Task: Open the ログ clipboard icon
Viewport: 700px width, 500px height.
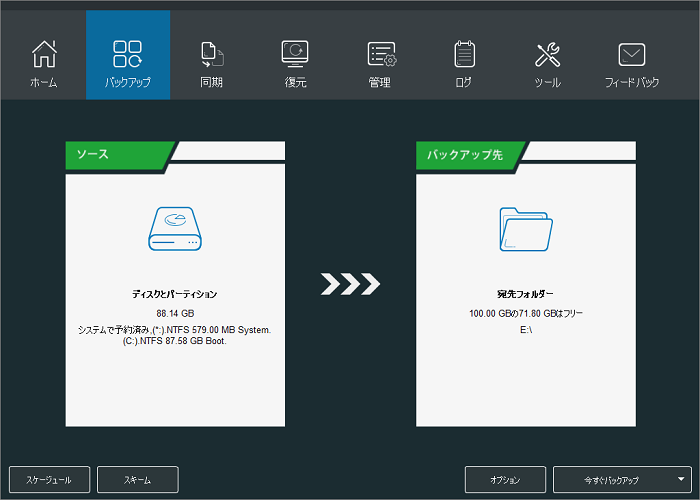Action: pyautogui.click(x=464, y=54)
